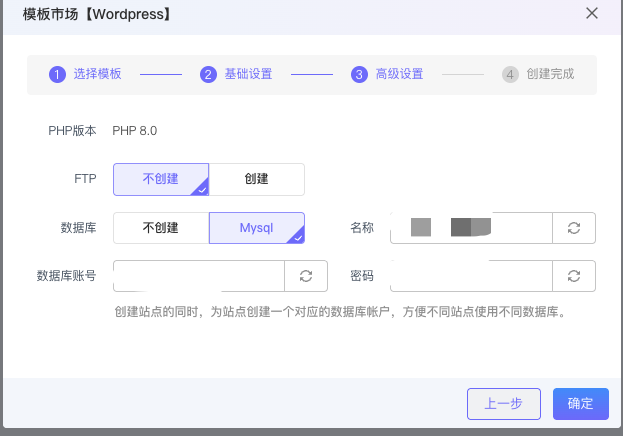Go to step 3 高级设置
Image resolution: width=623 pixels, height=436 pixels.
coord(387,74)
